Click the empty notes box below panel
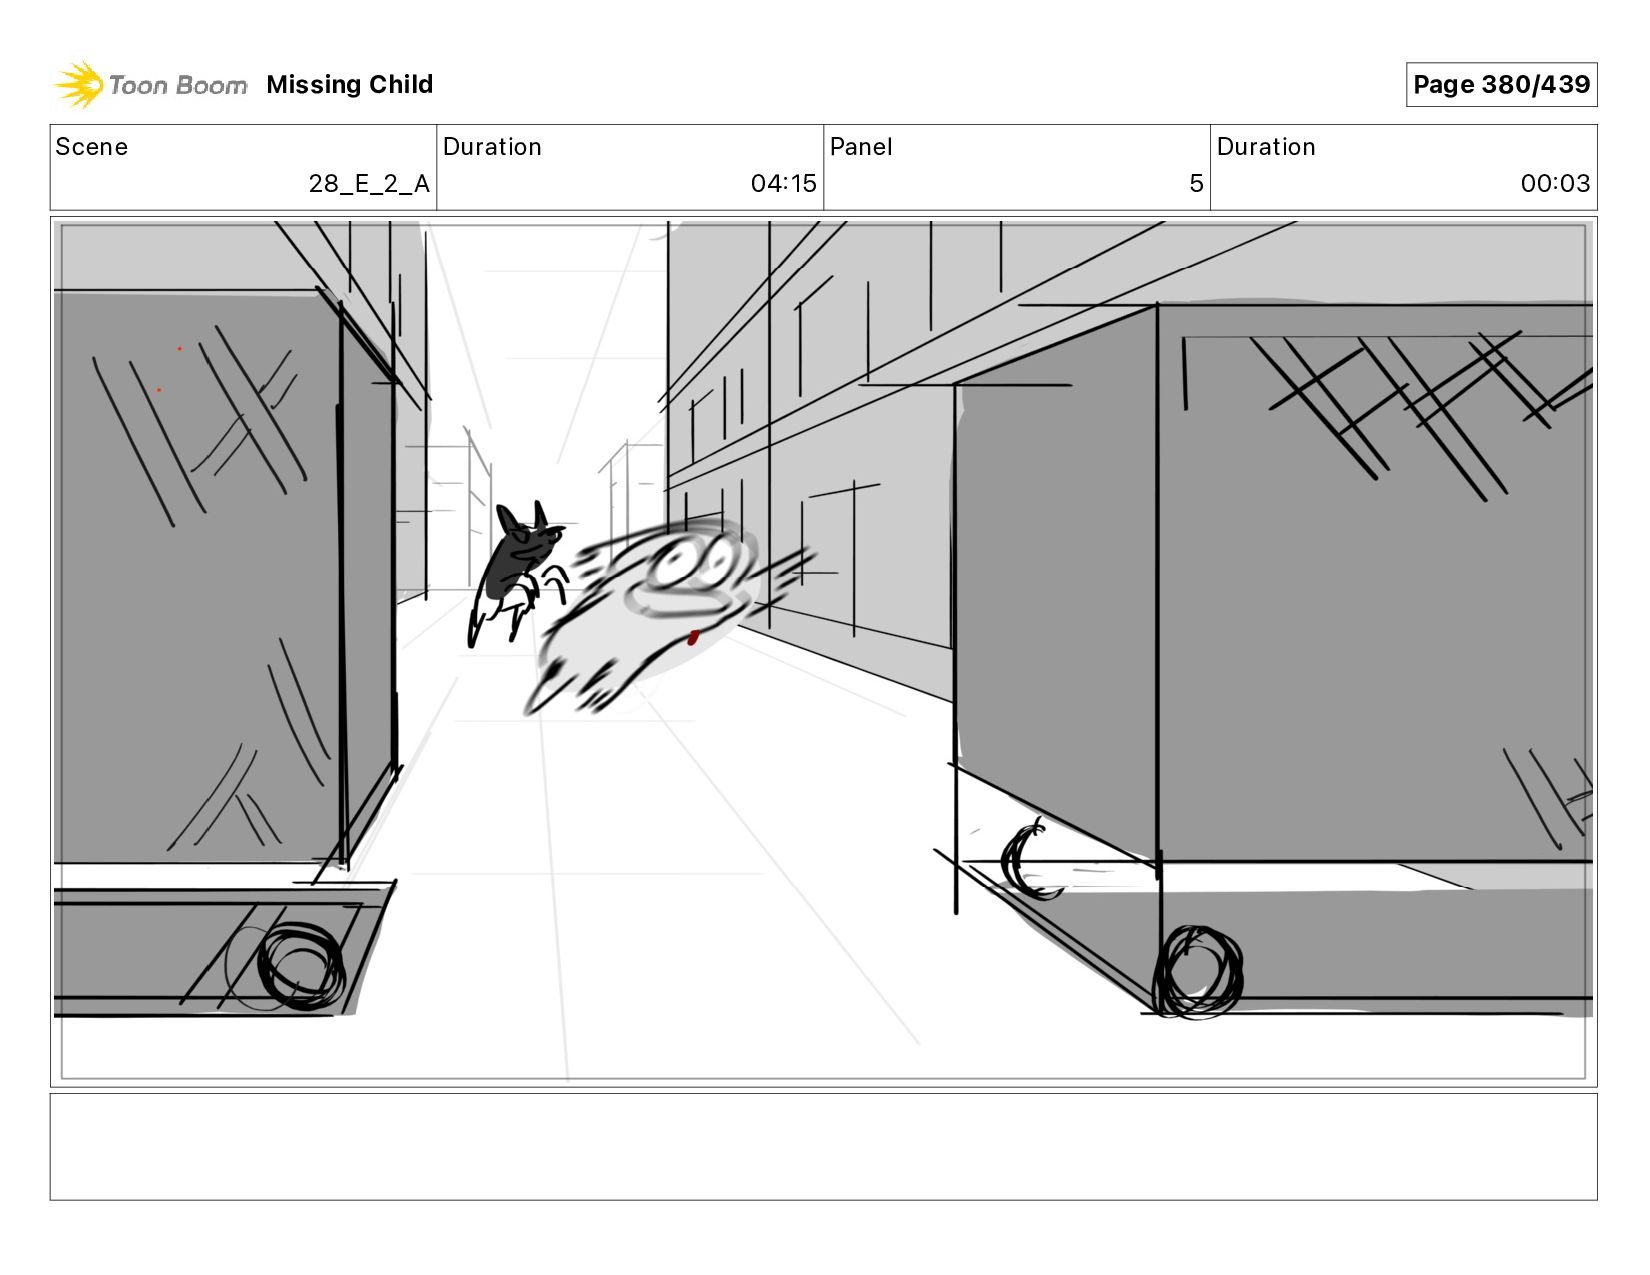 tap(824, 1147)
